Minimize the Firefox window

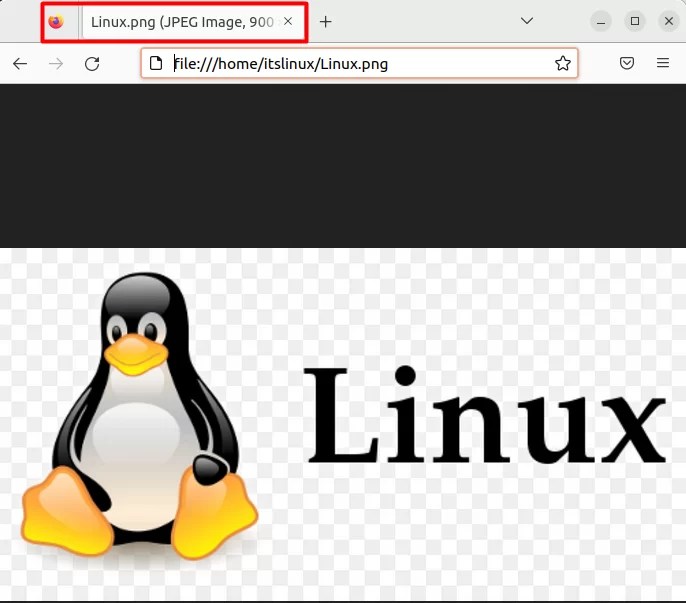(x=601, y=21)
